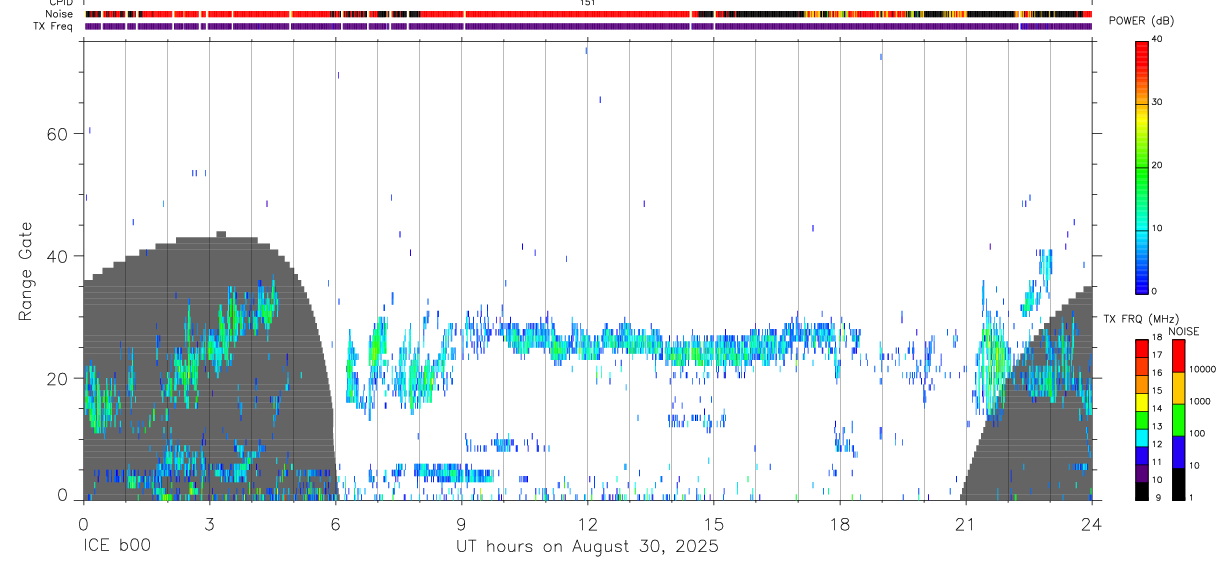The width and height of the screenshot is (1228, 567).
Task: Click the 15 MHz frequency legend label
Action: tap(1157, 392)
